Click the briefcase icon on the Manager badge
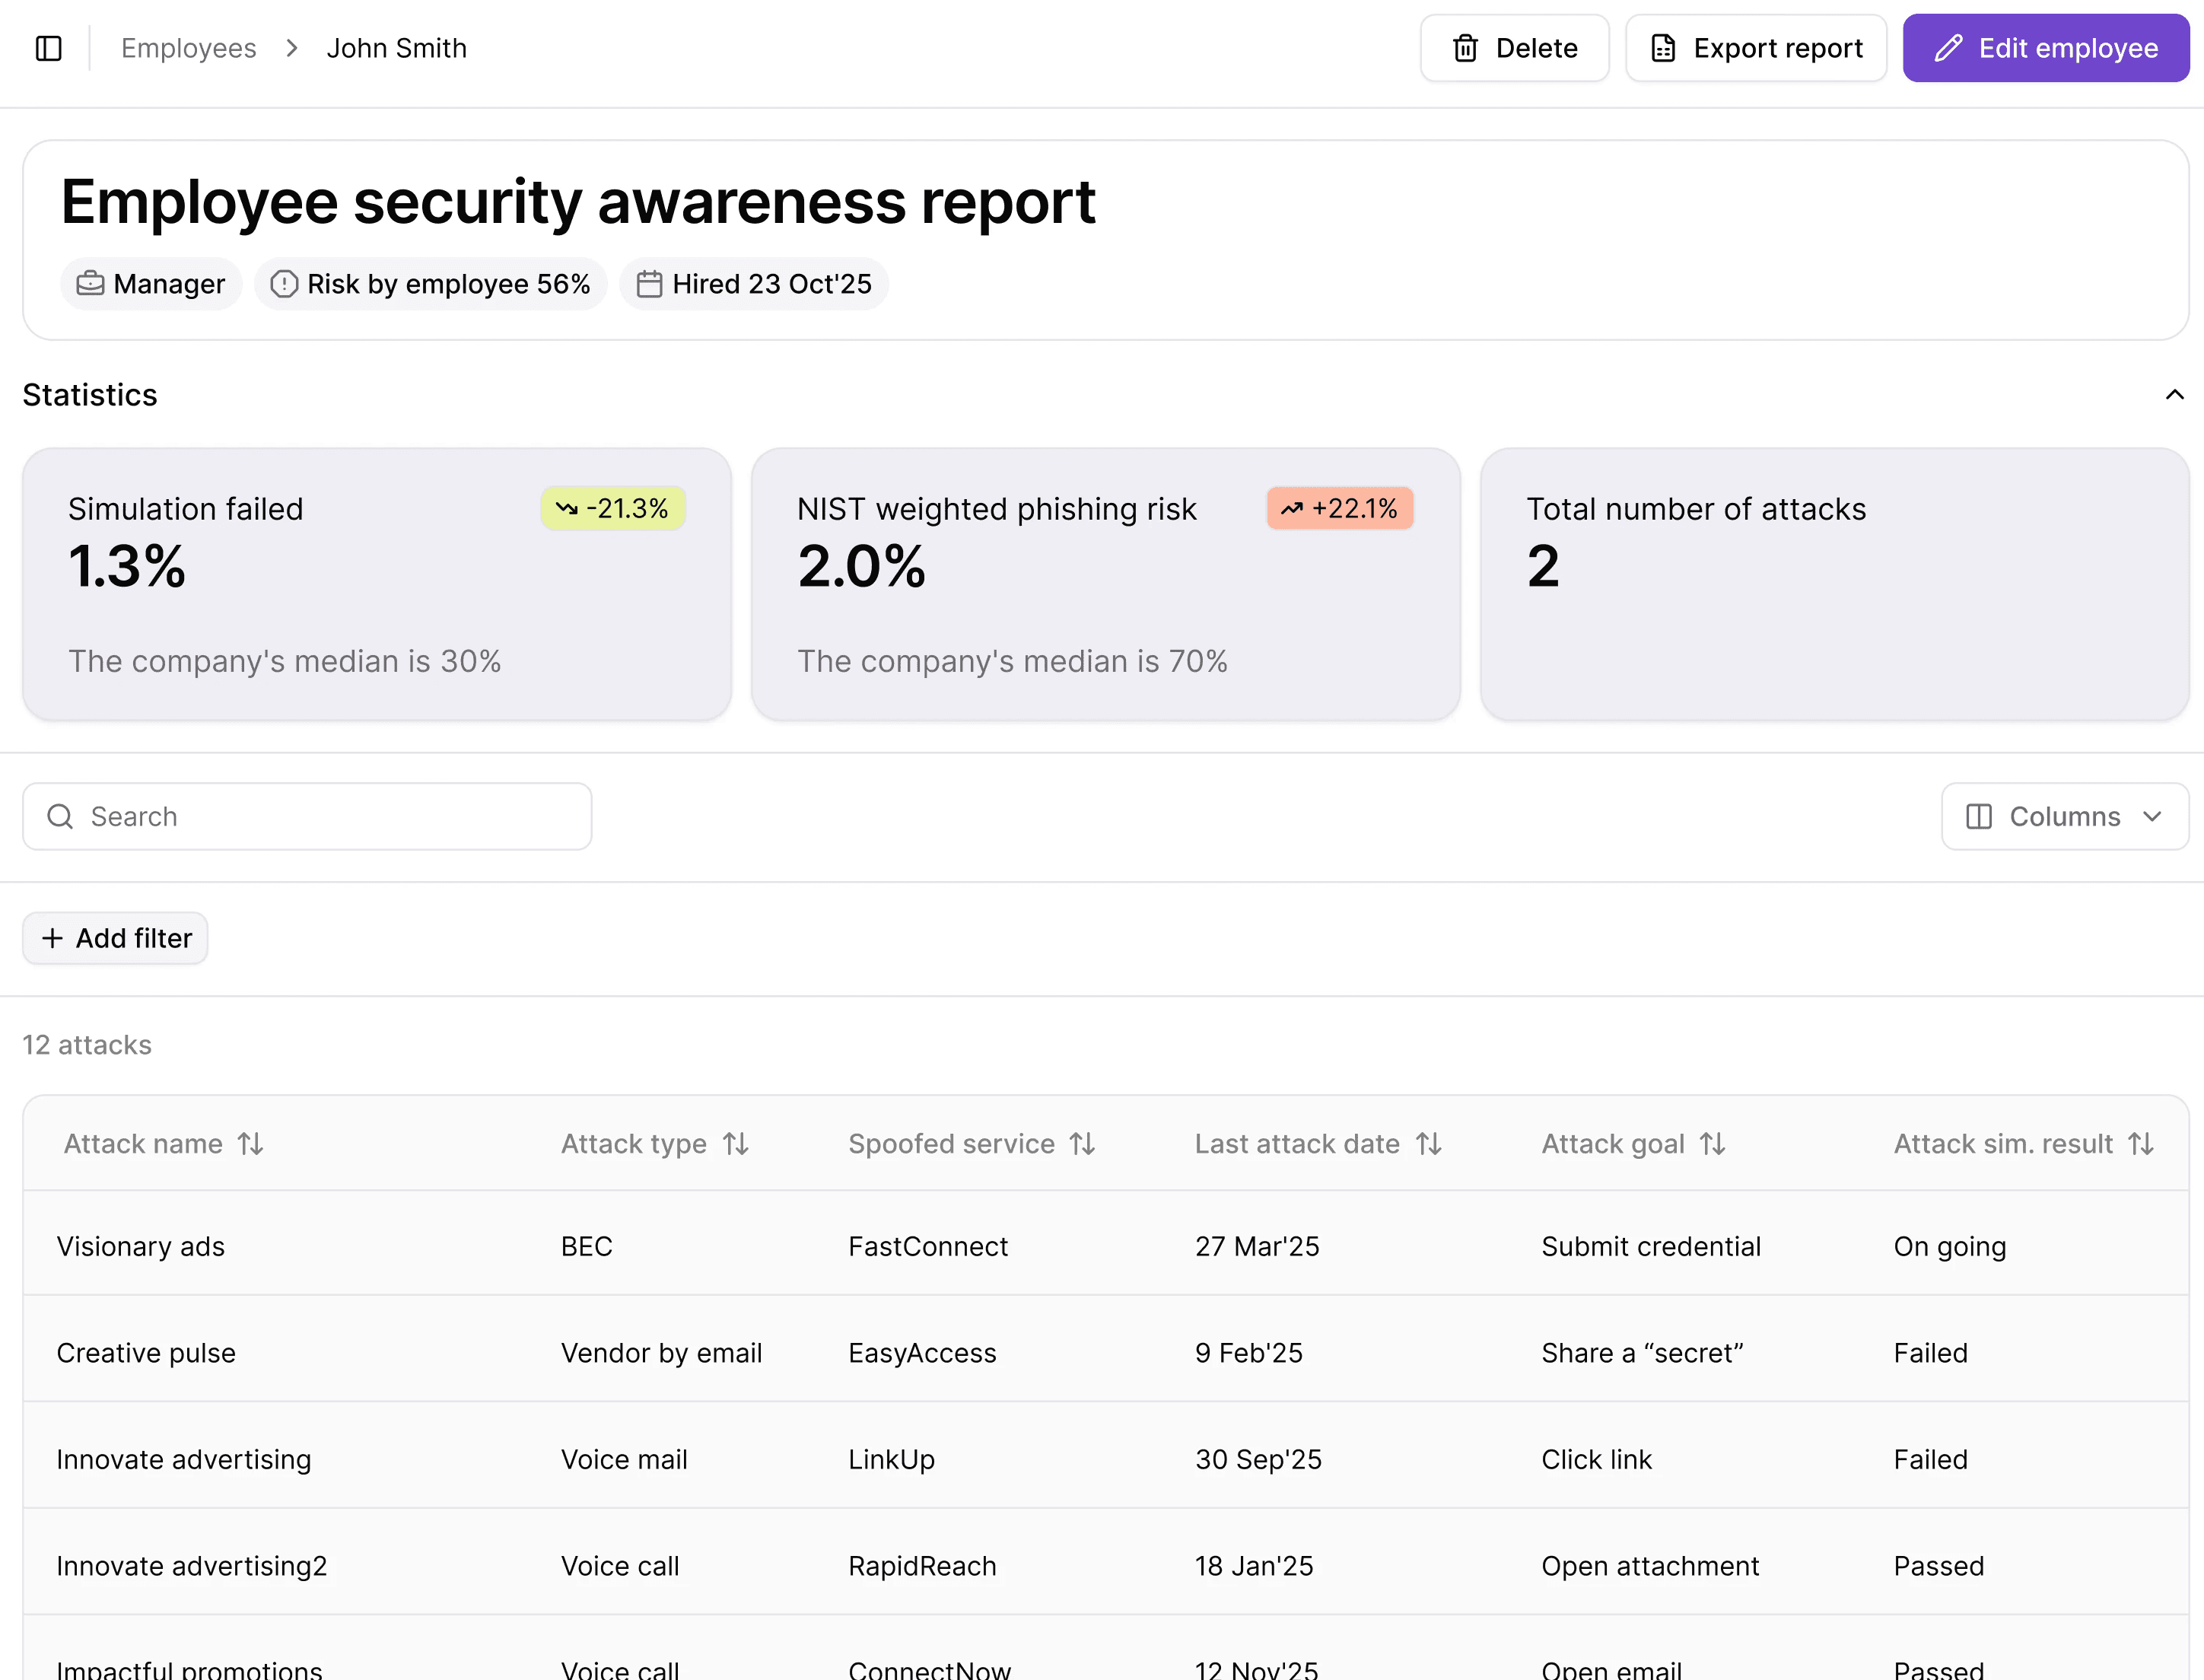This screenshot has height=1680, width=2204. [x=90, y=284]
